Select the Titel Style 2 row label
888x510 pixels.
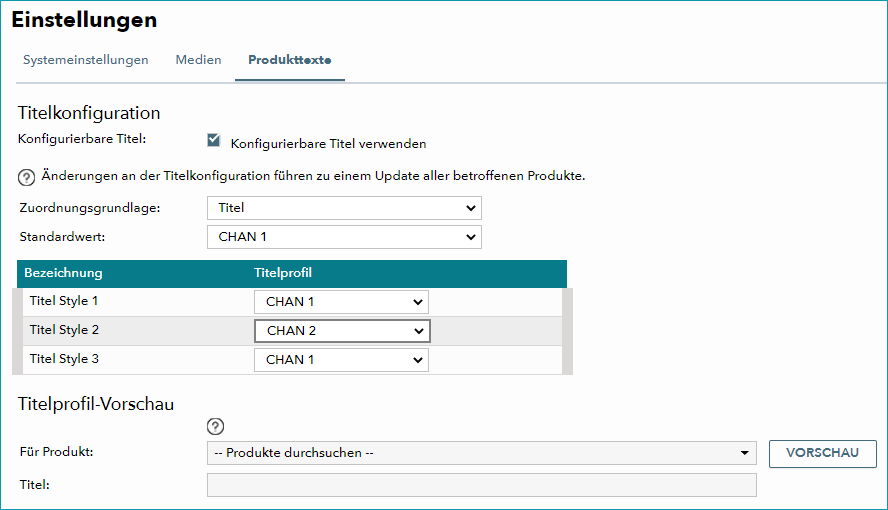point(64,329)
